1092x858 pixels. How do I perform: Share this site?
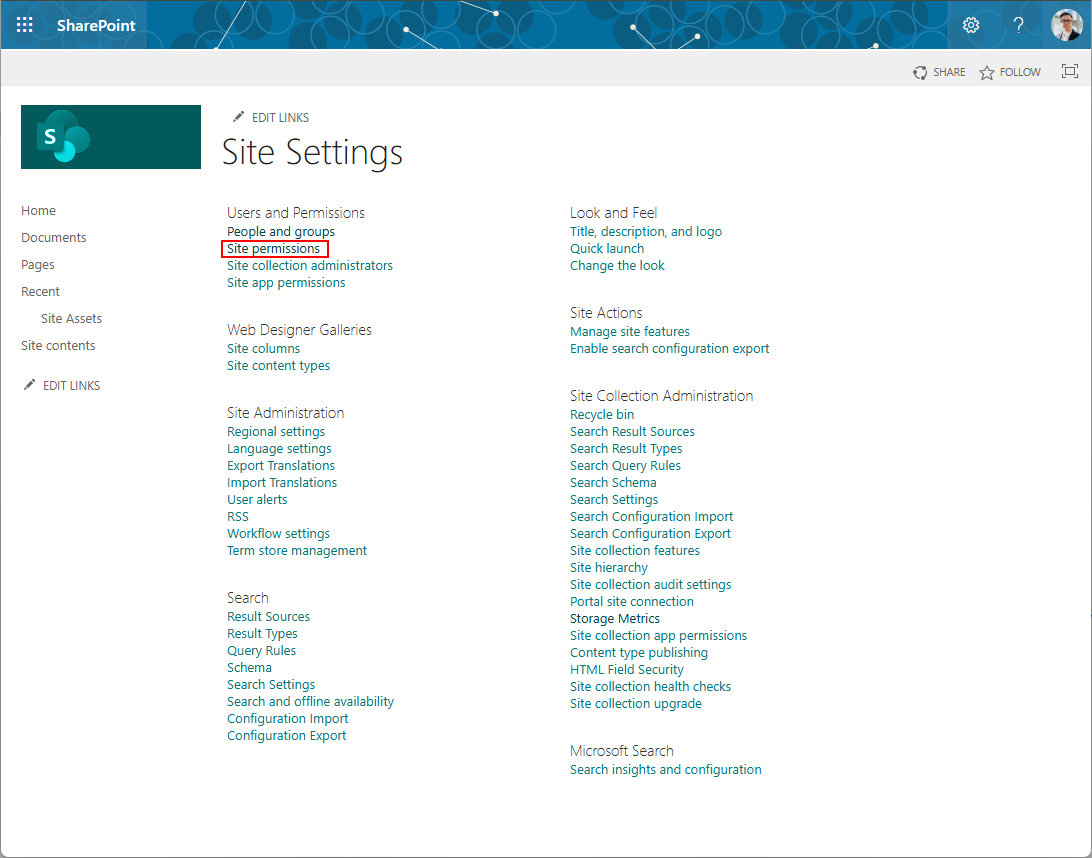pyautogui.click(x=938, y=71)
